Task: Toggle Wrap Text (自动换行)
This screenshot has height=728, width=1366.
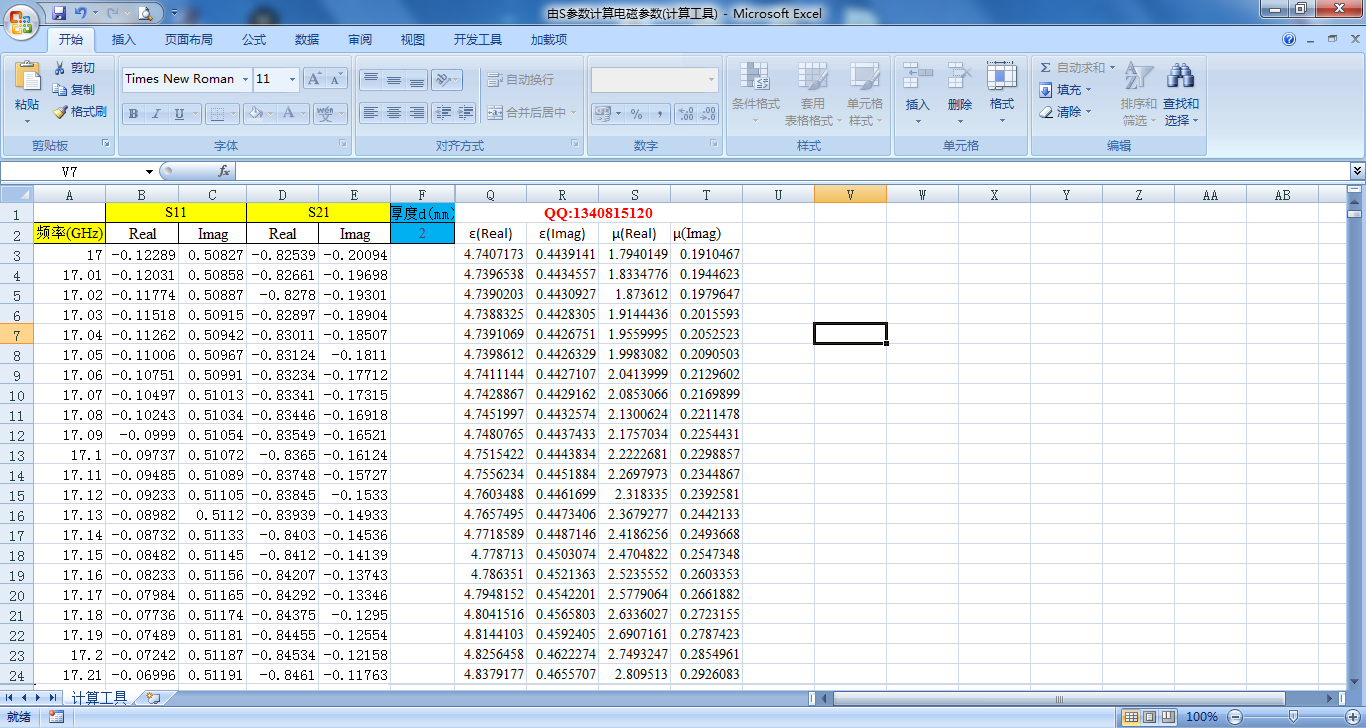Action: point(520,79)
